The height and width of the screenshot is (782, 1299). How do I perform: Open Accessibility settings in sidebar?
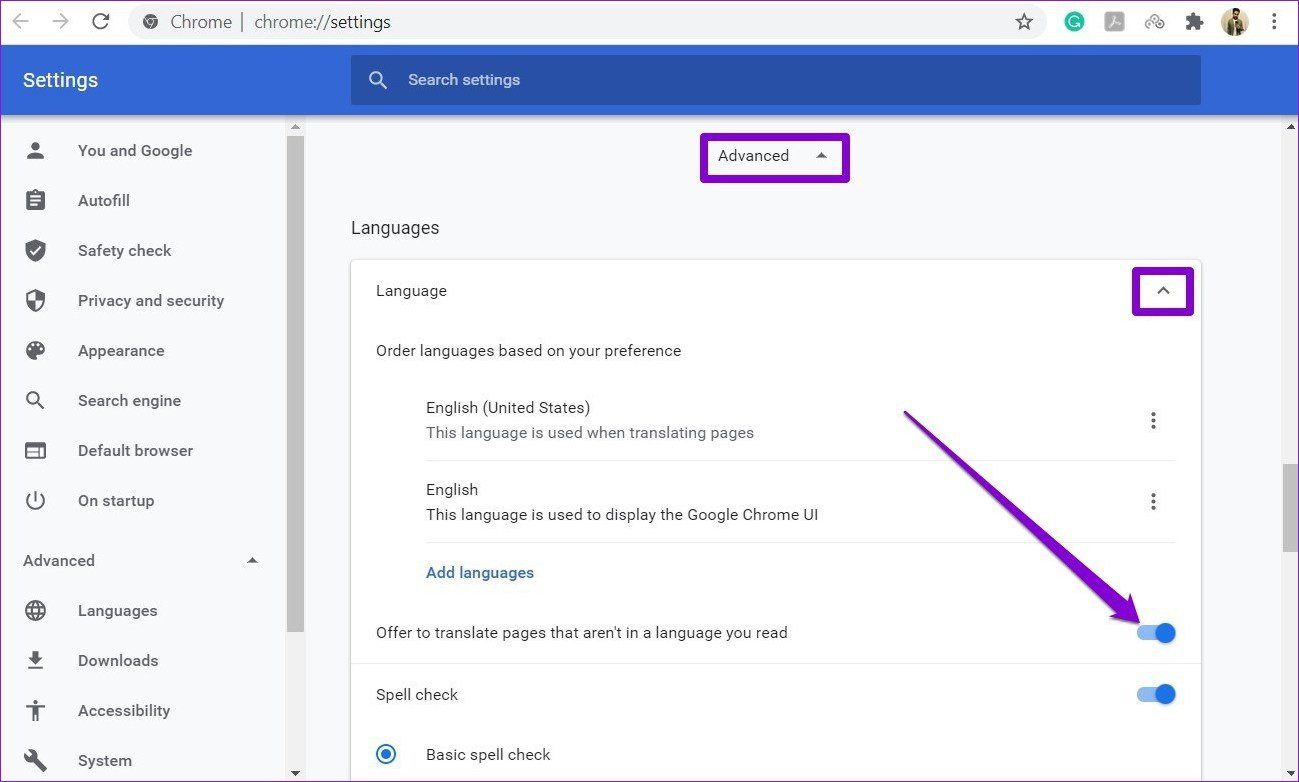point(124,711)
